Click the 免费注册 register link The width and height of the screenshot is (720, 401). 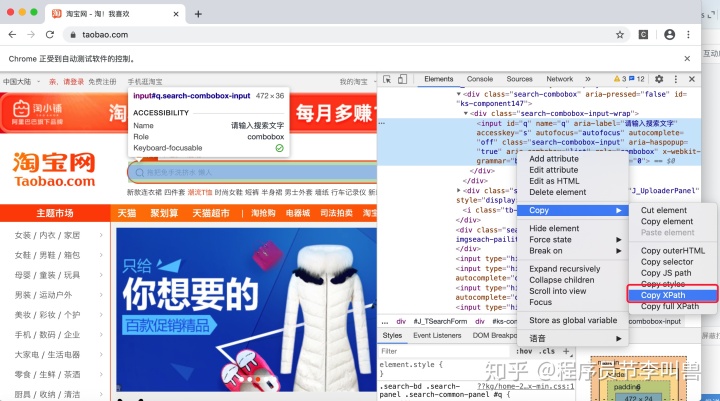(x=102, y=82)
